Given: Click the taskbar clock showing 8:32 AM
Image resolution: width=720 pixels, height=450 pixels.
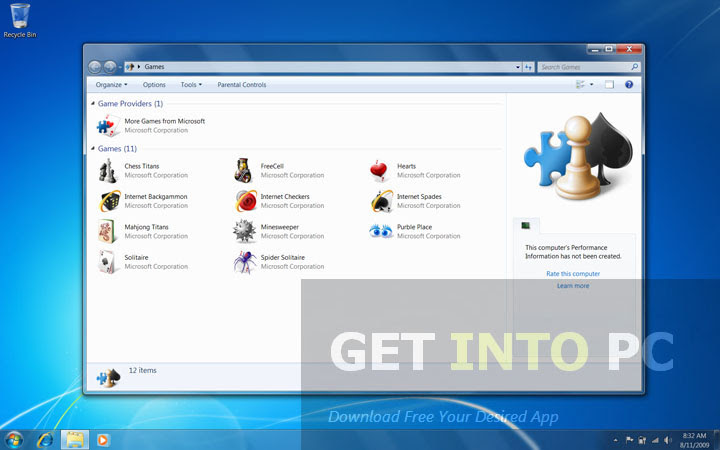Looking at the screenshot, I should point(694,440).
